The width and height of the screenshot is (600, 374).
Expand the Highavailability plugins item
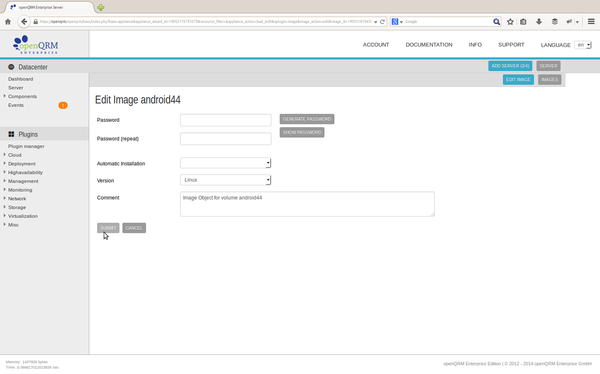(x=5, y=172)
